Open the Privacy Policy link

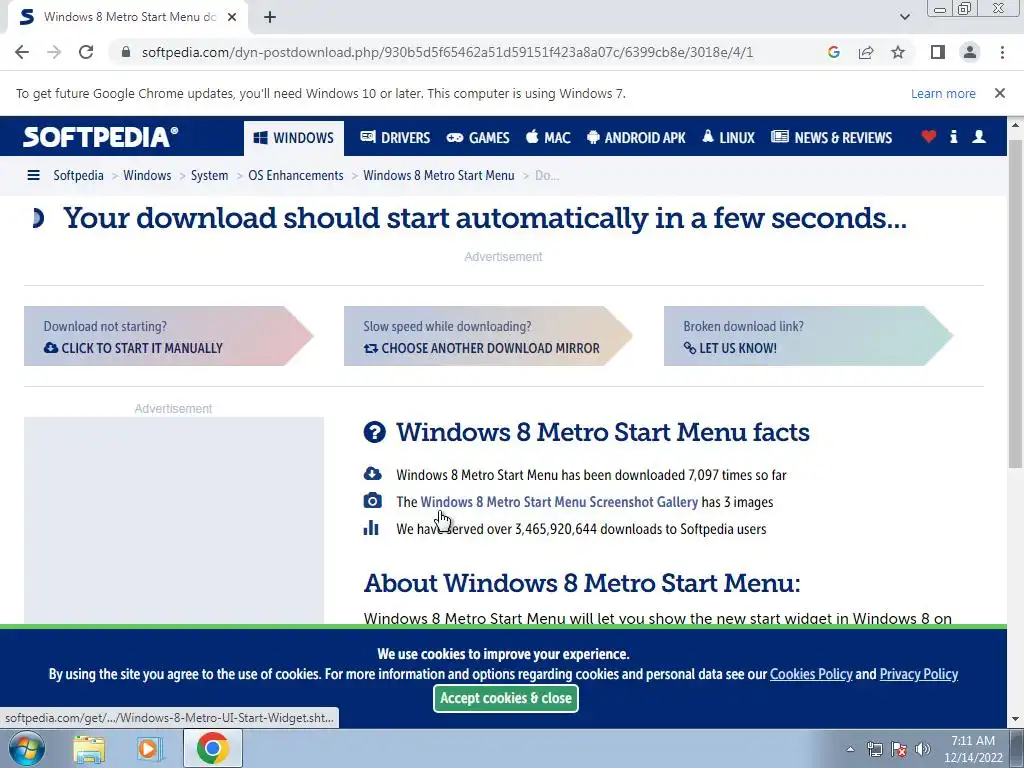pyautogui.click(x=918, y=674)
